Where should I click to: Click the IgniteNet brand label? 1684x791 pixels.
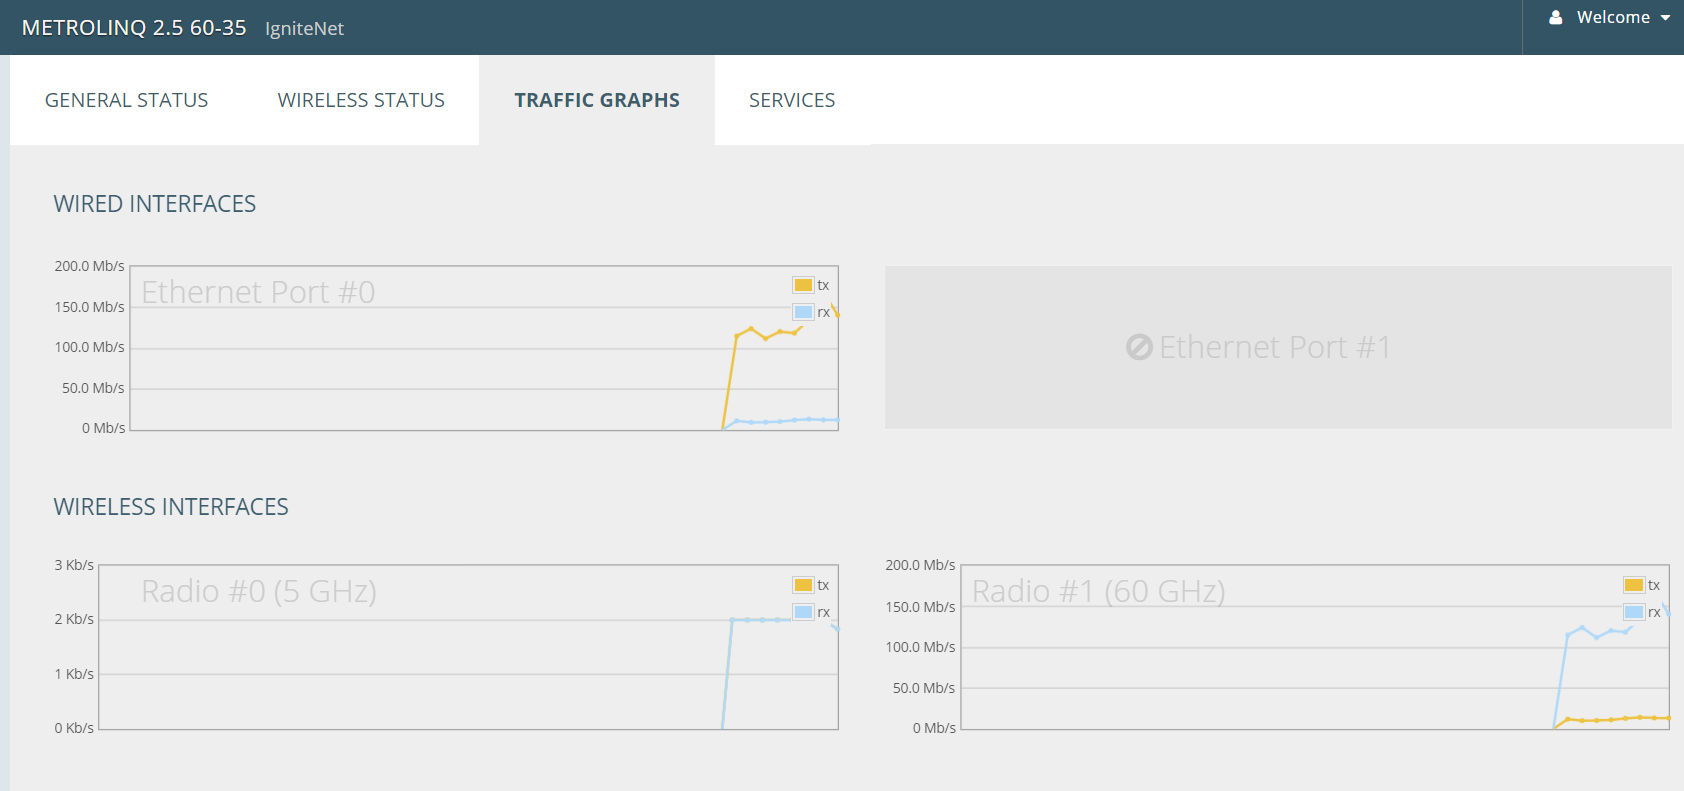coord(304,29)
